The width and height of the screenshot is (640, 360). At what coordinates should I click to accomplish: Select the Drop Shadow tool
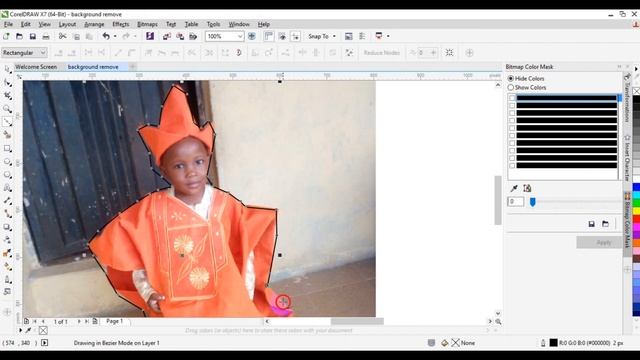pyautogui.click(x=8, y=227)
